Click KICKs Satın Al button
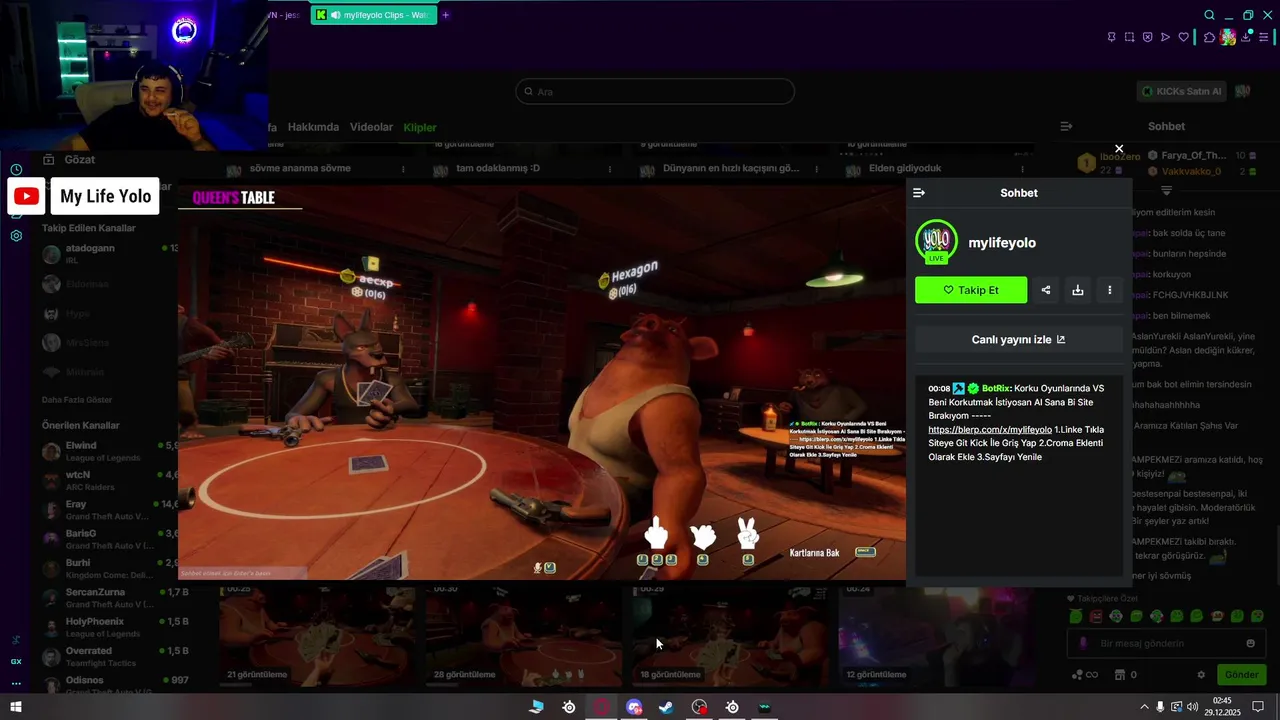 (x=1181, y=92)
